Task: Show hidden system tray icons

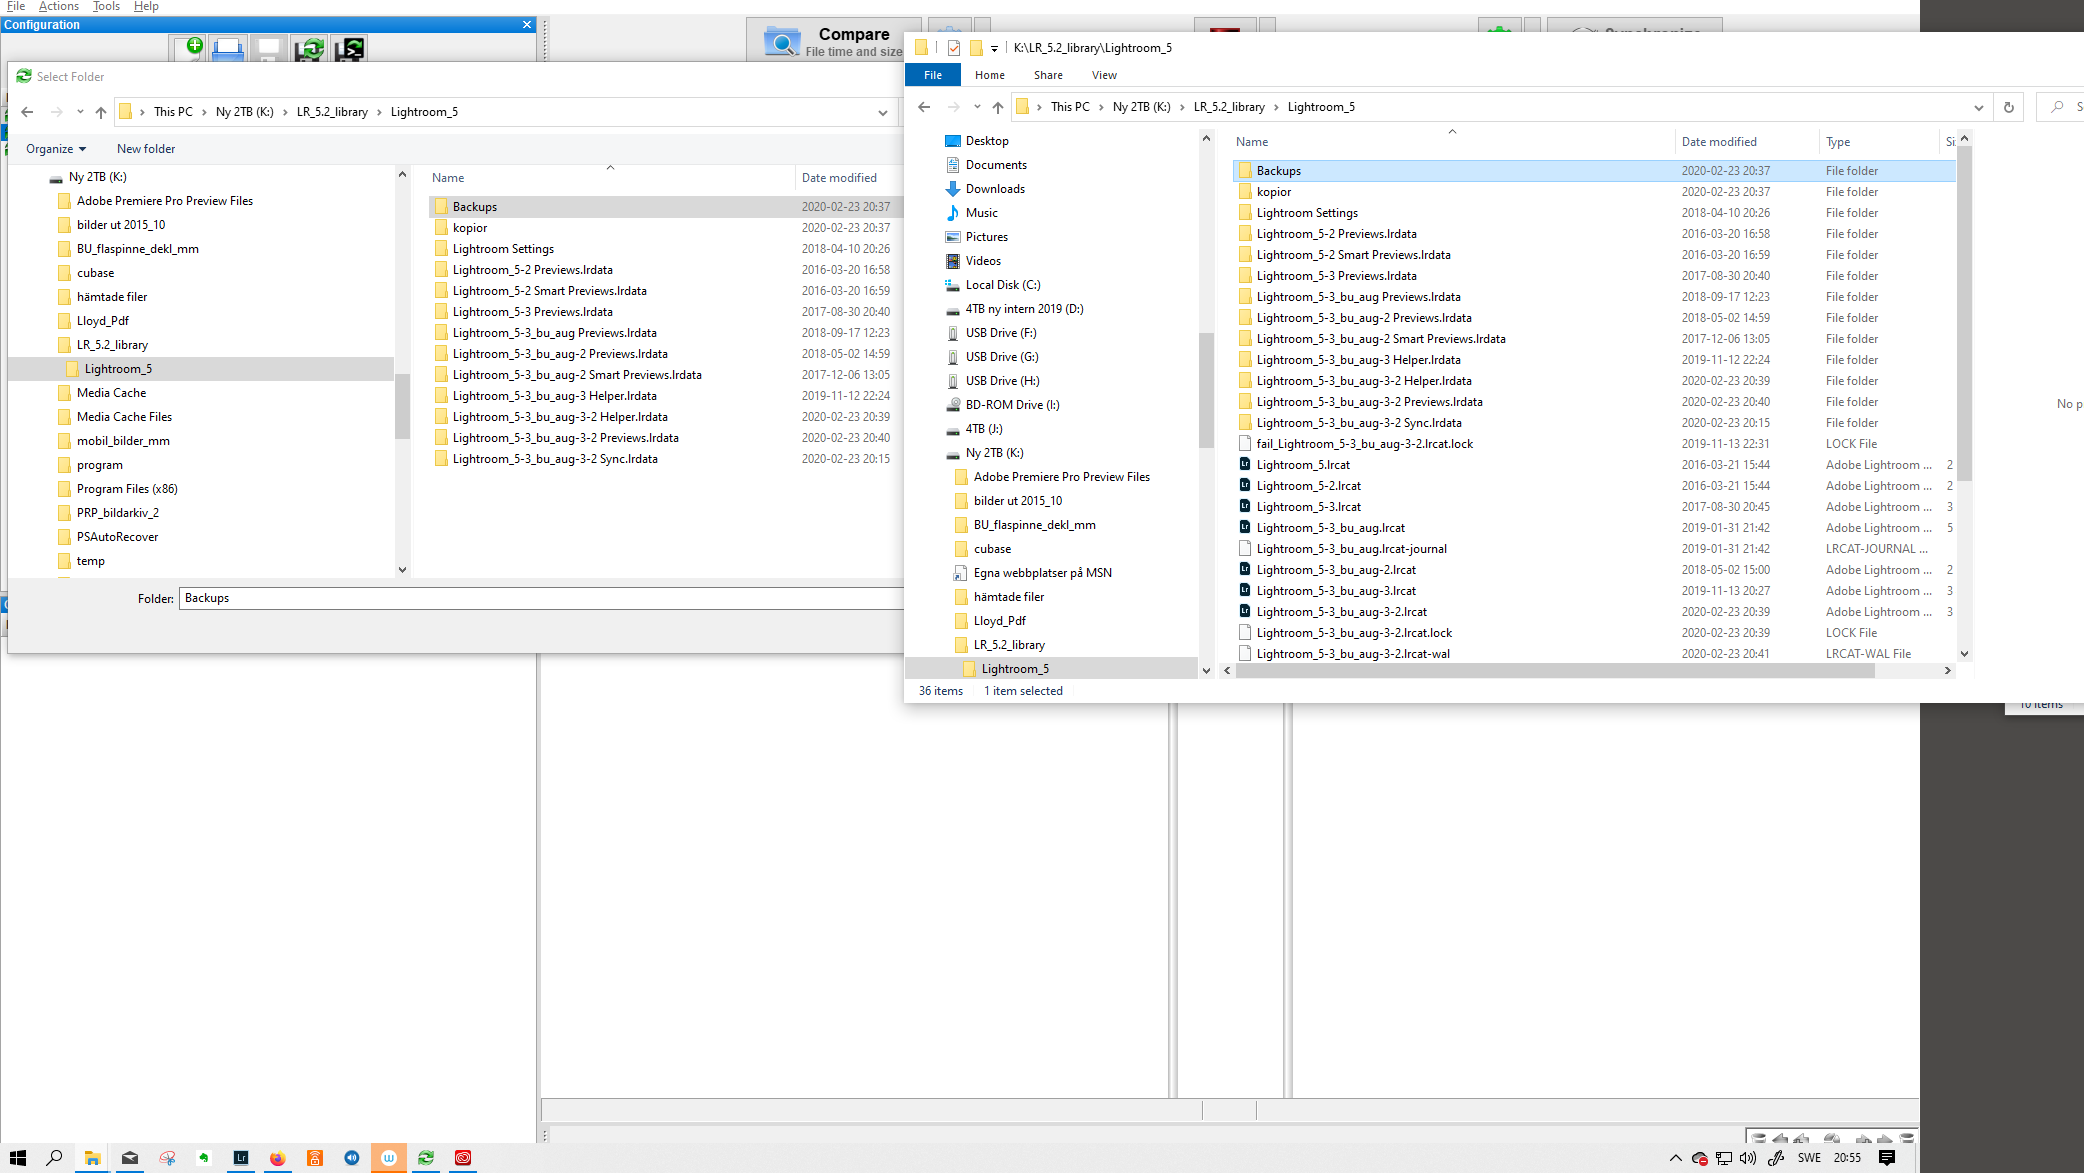Action: click(1676, 1158)
